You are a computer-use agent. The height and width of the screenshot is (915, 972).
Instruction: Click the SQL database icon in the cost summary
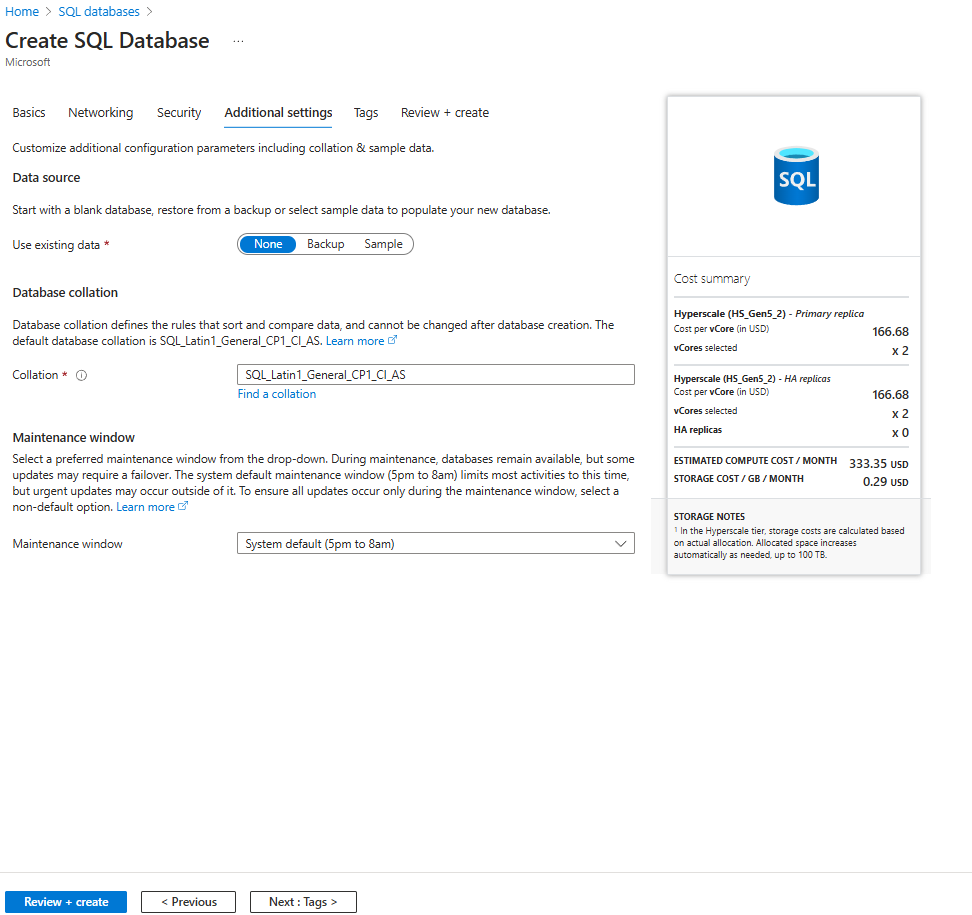click(x=796, y=175)
